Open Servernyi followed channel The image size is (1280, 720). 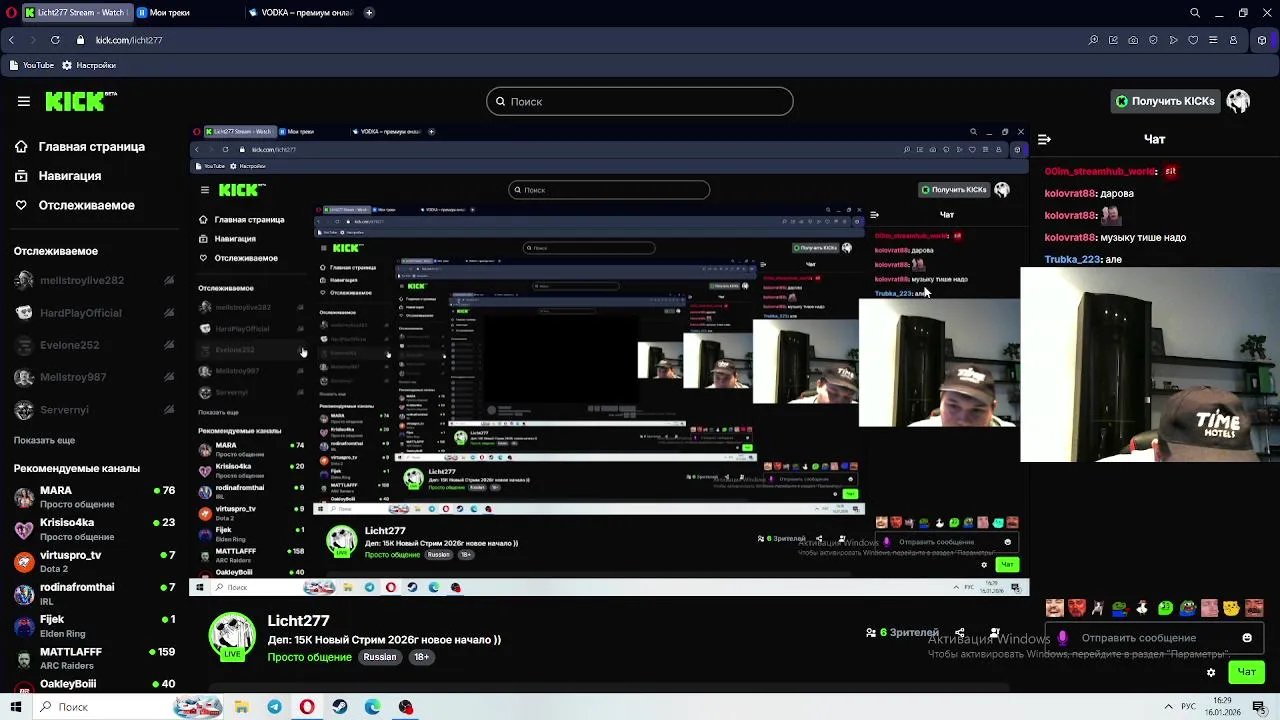pos(95,410)
